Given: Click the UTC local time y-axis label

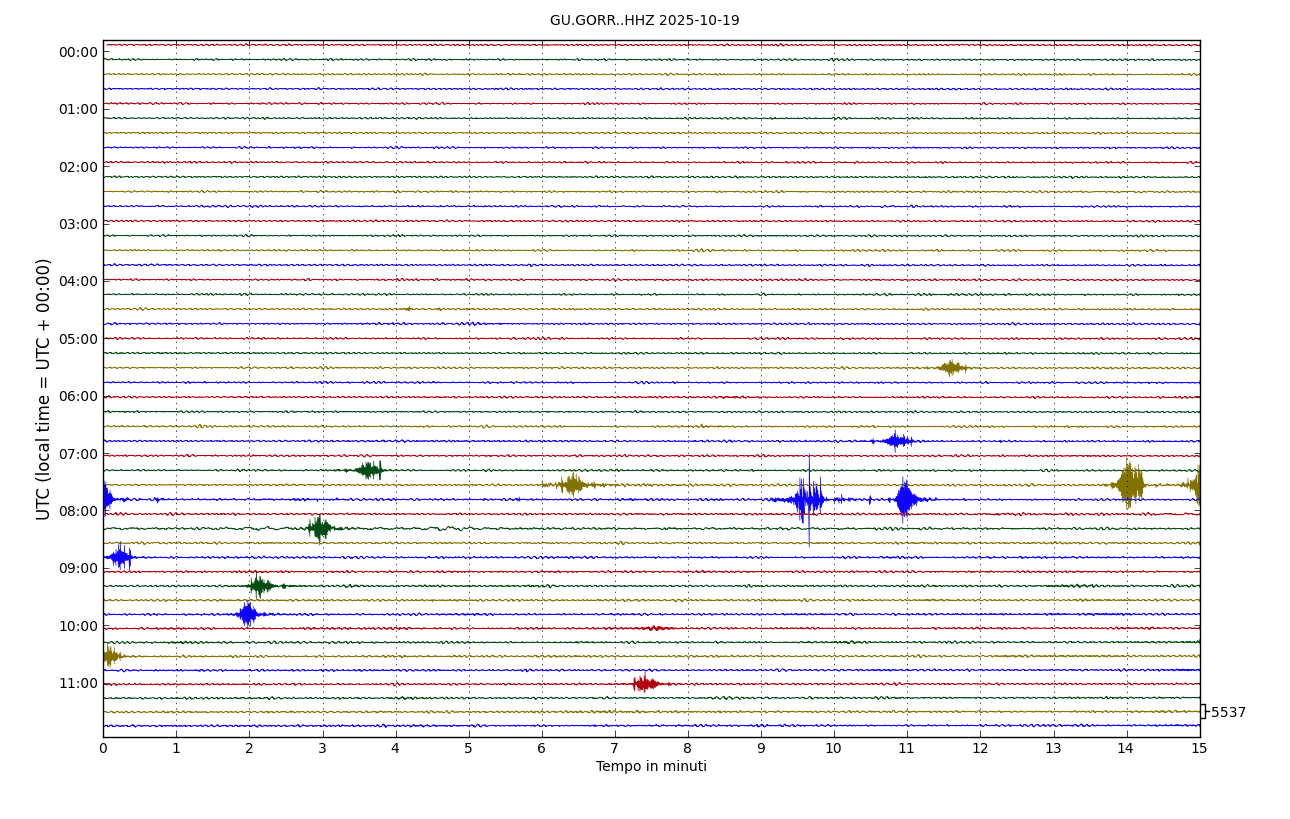Looking at the screenshot, I should (44, 389).
